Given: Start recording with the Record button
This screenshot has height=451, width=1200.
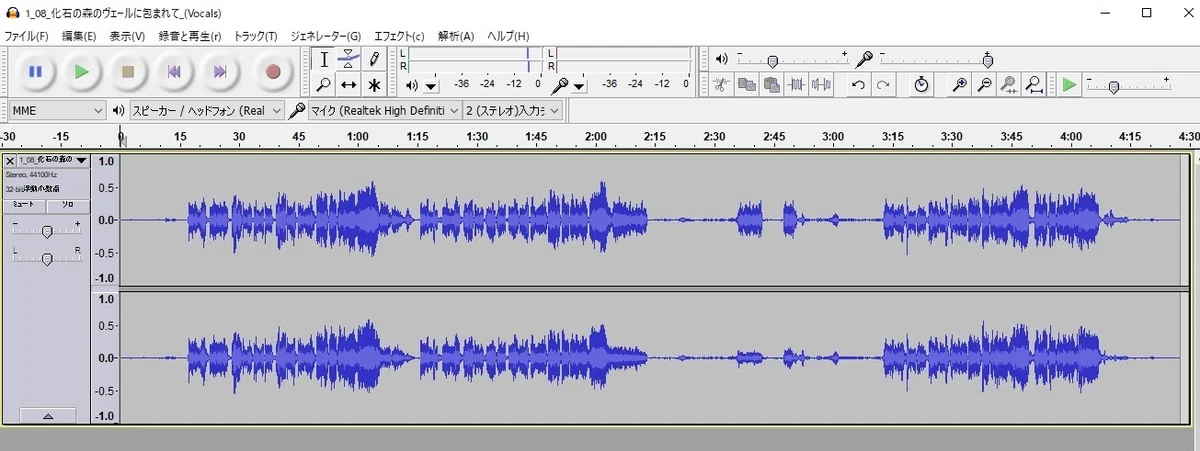Looking at the screenshot, I should pyautogui.click(x=272, y=72).
